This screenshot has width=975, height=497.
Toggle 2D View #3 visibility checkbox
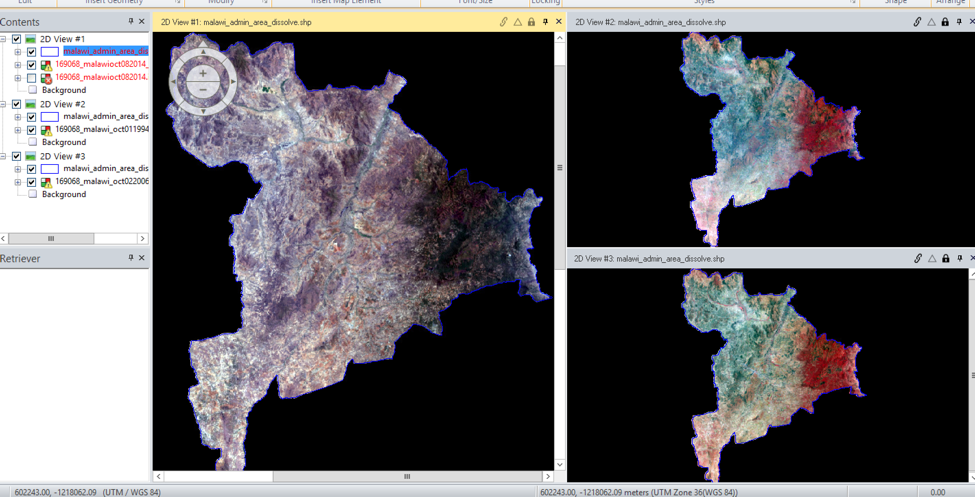tap(17, 156)
